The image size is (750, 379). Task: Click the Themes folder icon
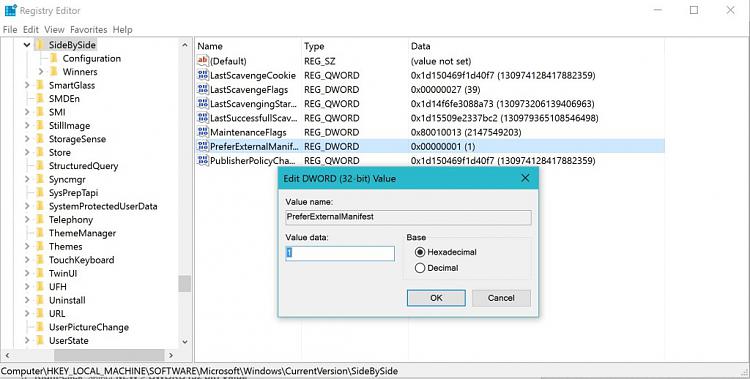point(40,246)
